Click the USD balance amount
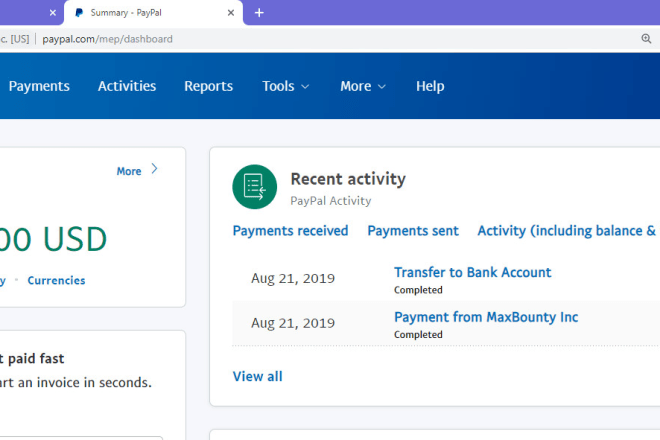Screen dimensions: 660x440 pos(53,239)
